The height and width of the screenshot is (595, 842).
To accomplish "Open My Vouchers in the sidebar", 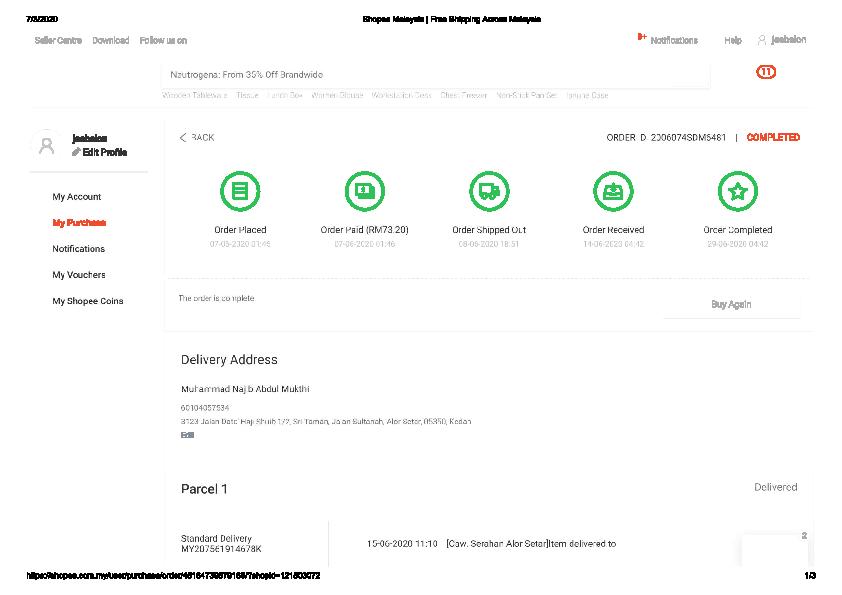I will [x=79, y=275].
